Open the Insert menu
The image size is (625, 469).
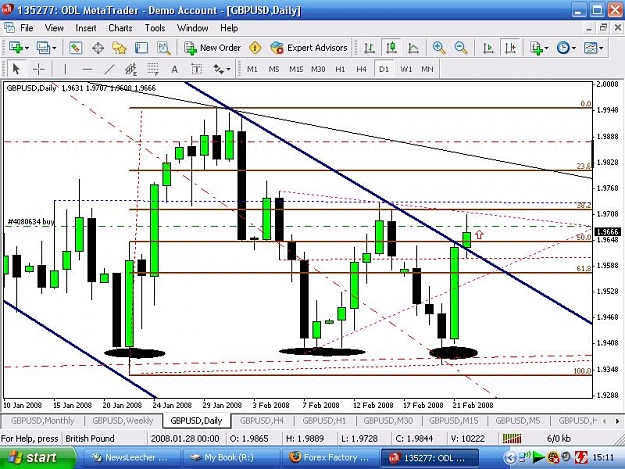(x=86, y=28)
